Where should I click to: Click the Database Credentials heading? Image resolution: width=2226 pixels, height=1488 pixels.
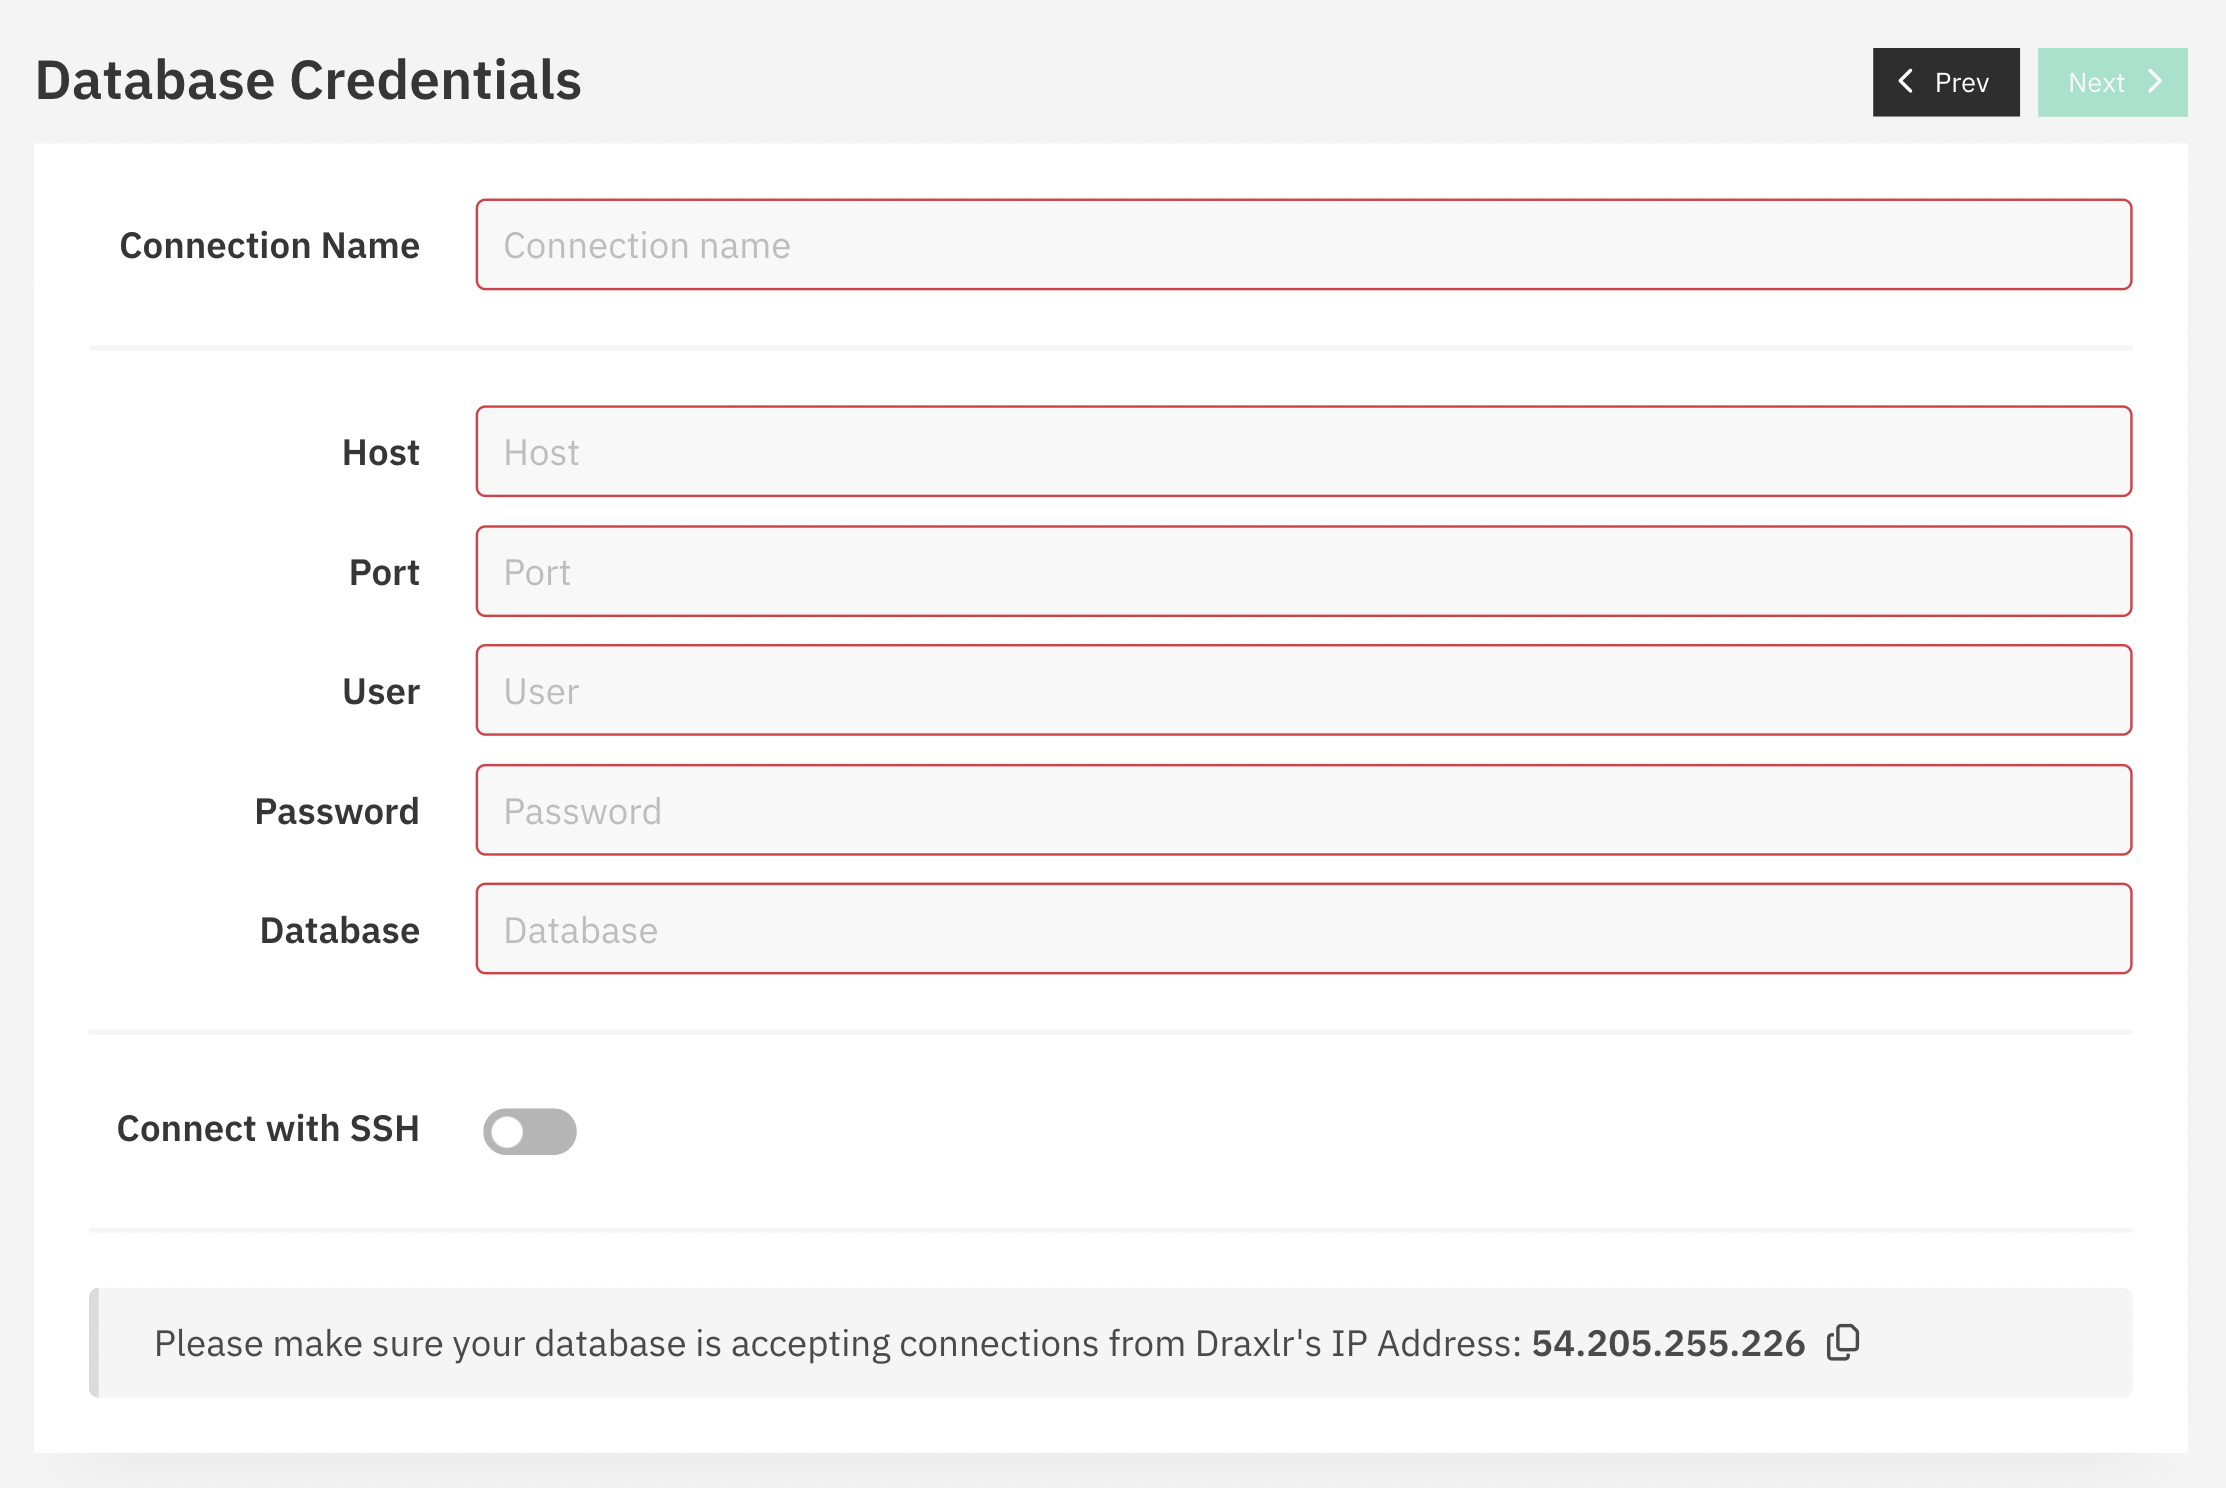tap(308, 80)
